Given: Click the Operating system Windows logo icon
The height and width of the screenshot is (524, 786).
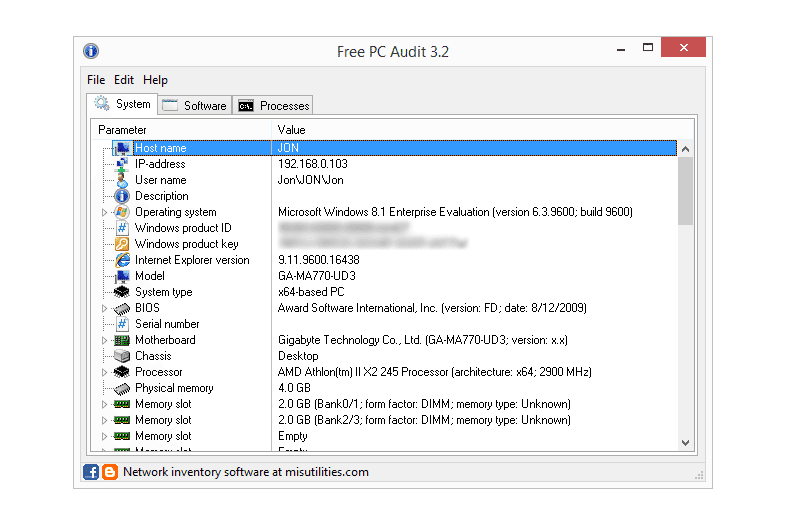Looking at the screenshot, I should pyautogui.click(x=122, y=212).
